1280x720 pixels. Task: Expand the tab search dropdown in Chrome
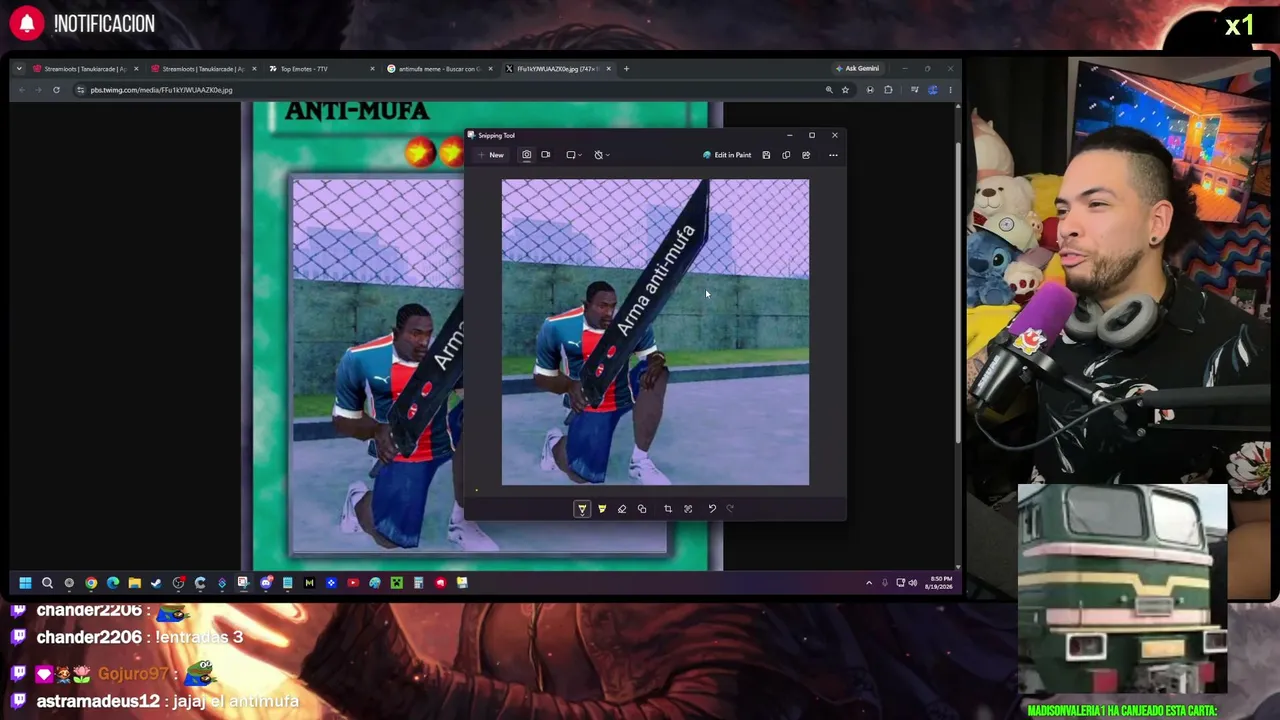coord(19,69)
